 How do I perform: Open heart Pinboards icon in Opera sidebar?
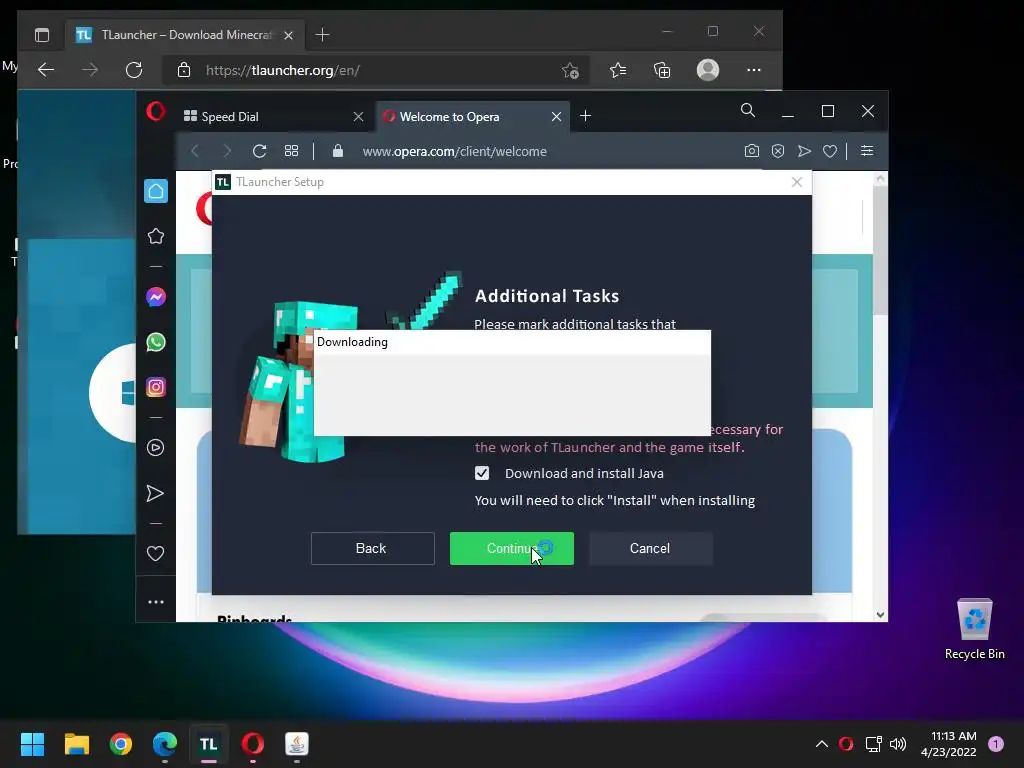pyautogui.click(x=155, y=554)
